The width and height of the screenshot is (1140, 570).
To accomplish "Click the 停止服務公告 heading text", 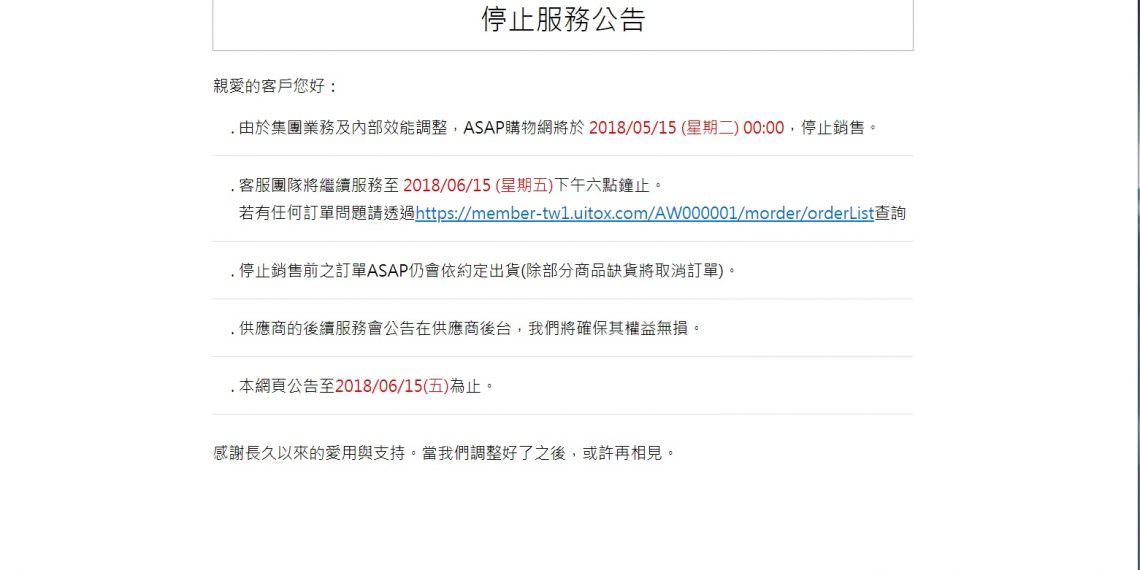I will coord(563,20).
